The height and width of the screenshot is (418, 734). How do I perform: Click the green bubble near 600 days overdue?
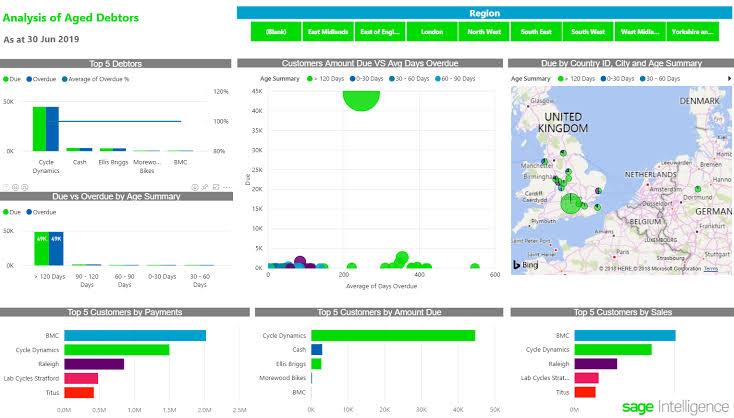point(475,266)
